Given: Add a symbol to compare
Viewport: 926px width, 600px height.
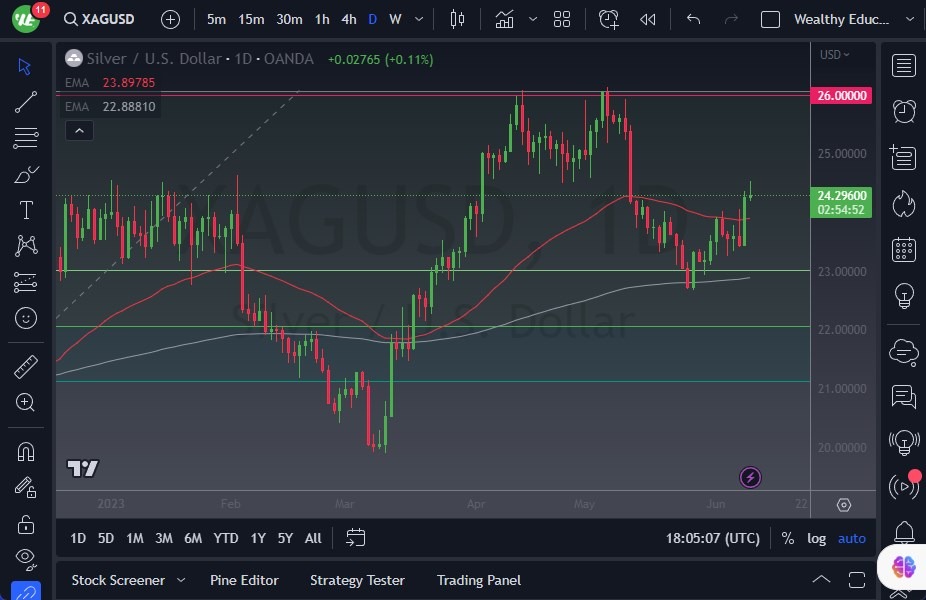Looking at the screenshot, I should 170,19.
